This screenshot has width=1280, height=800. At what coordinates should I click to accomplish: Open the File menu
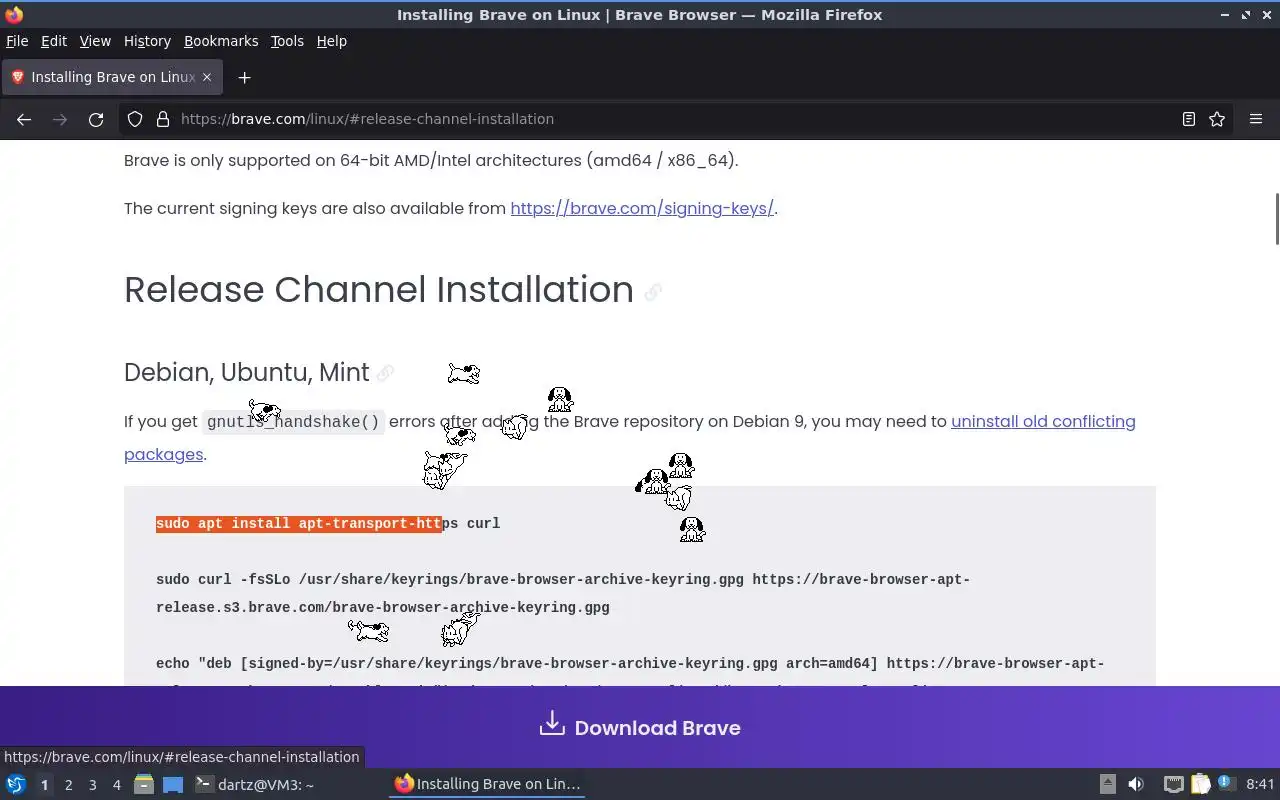[x=17, y=41]
